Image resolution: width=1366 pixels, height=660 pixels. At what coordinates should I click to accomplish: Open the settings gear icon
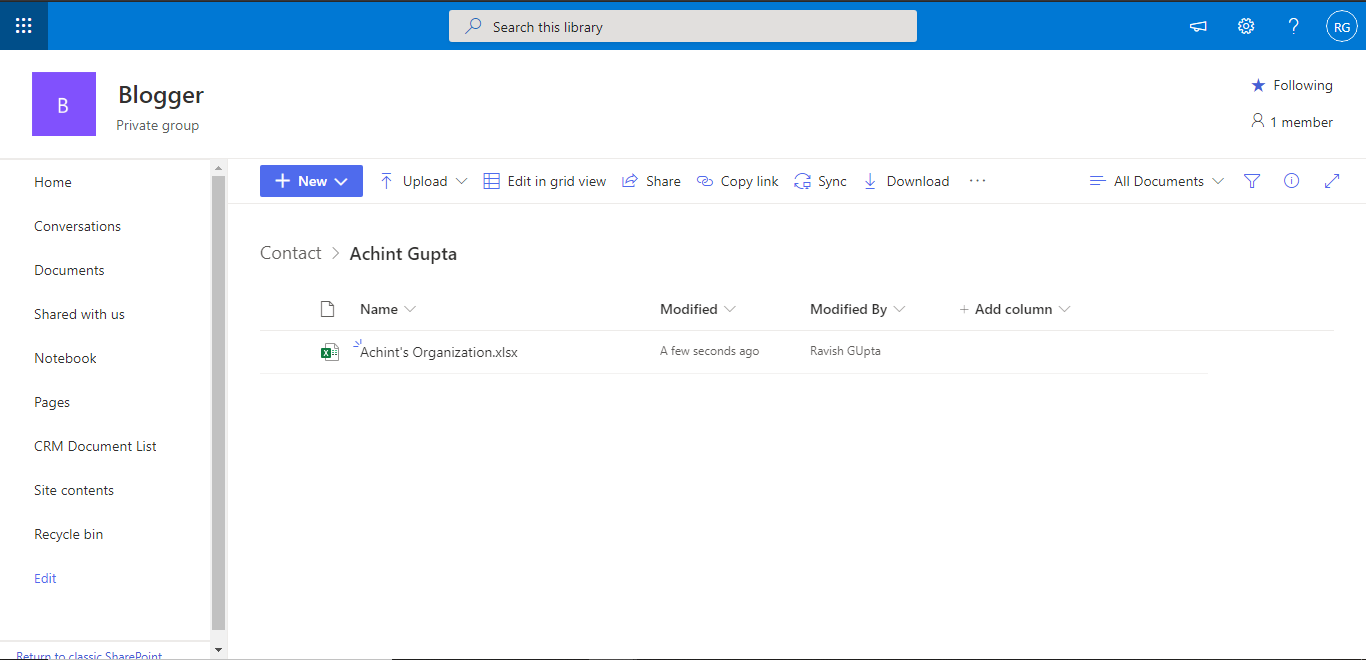tap(1246, 27)
